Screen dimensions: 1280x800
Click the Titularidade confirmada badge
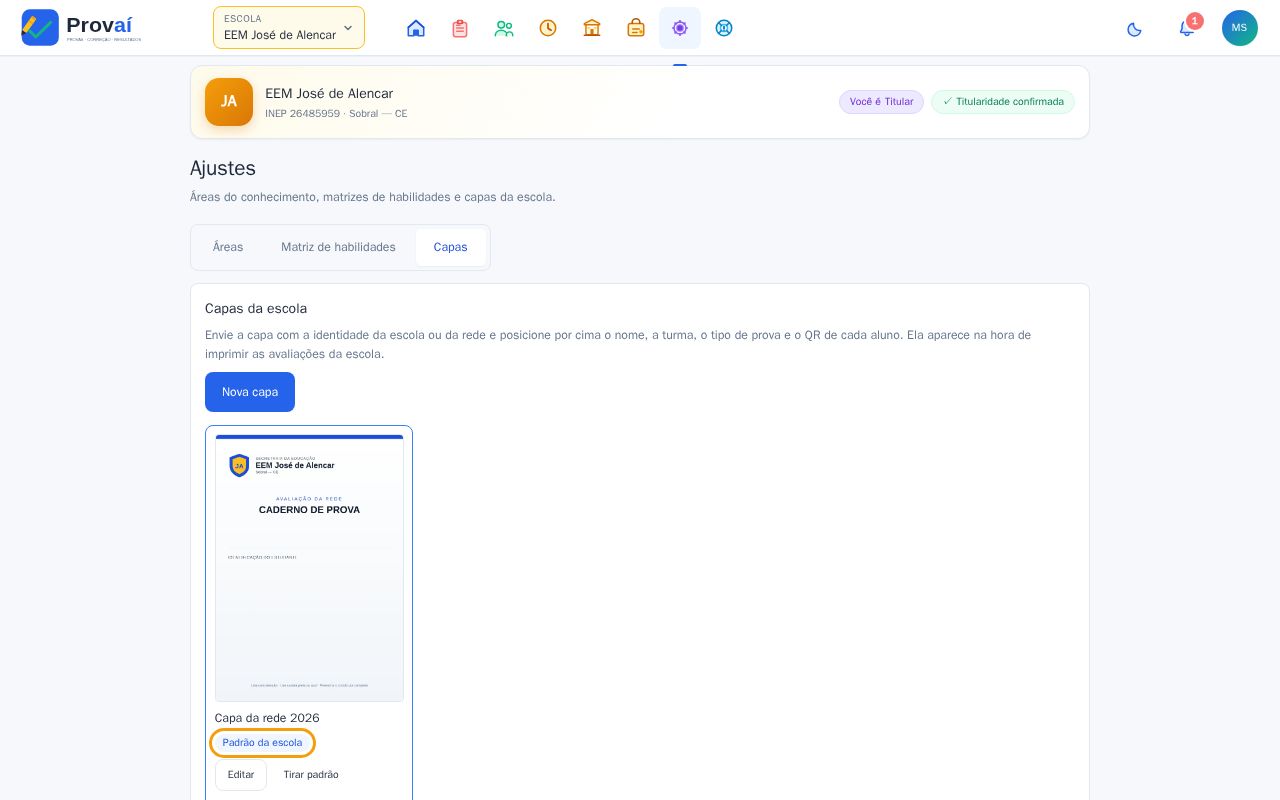point(1003,102)
